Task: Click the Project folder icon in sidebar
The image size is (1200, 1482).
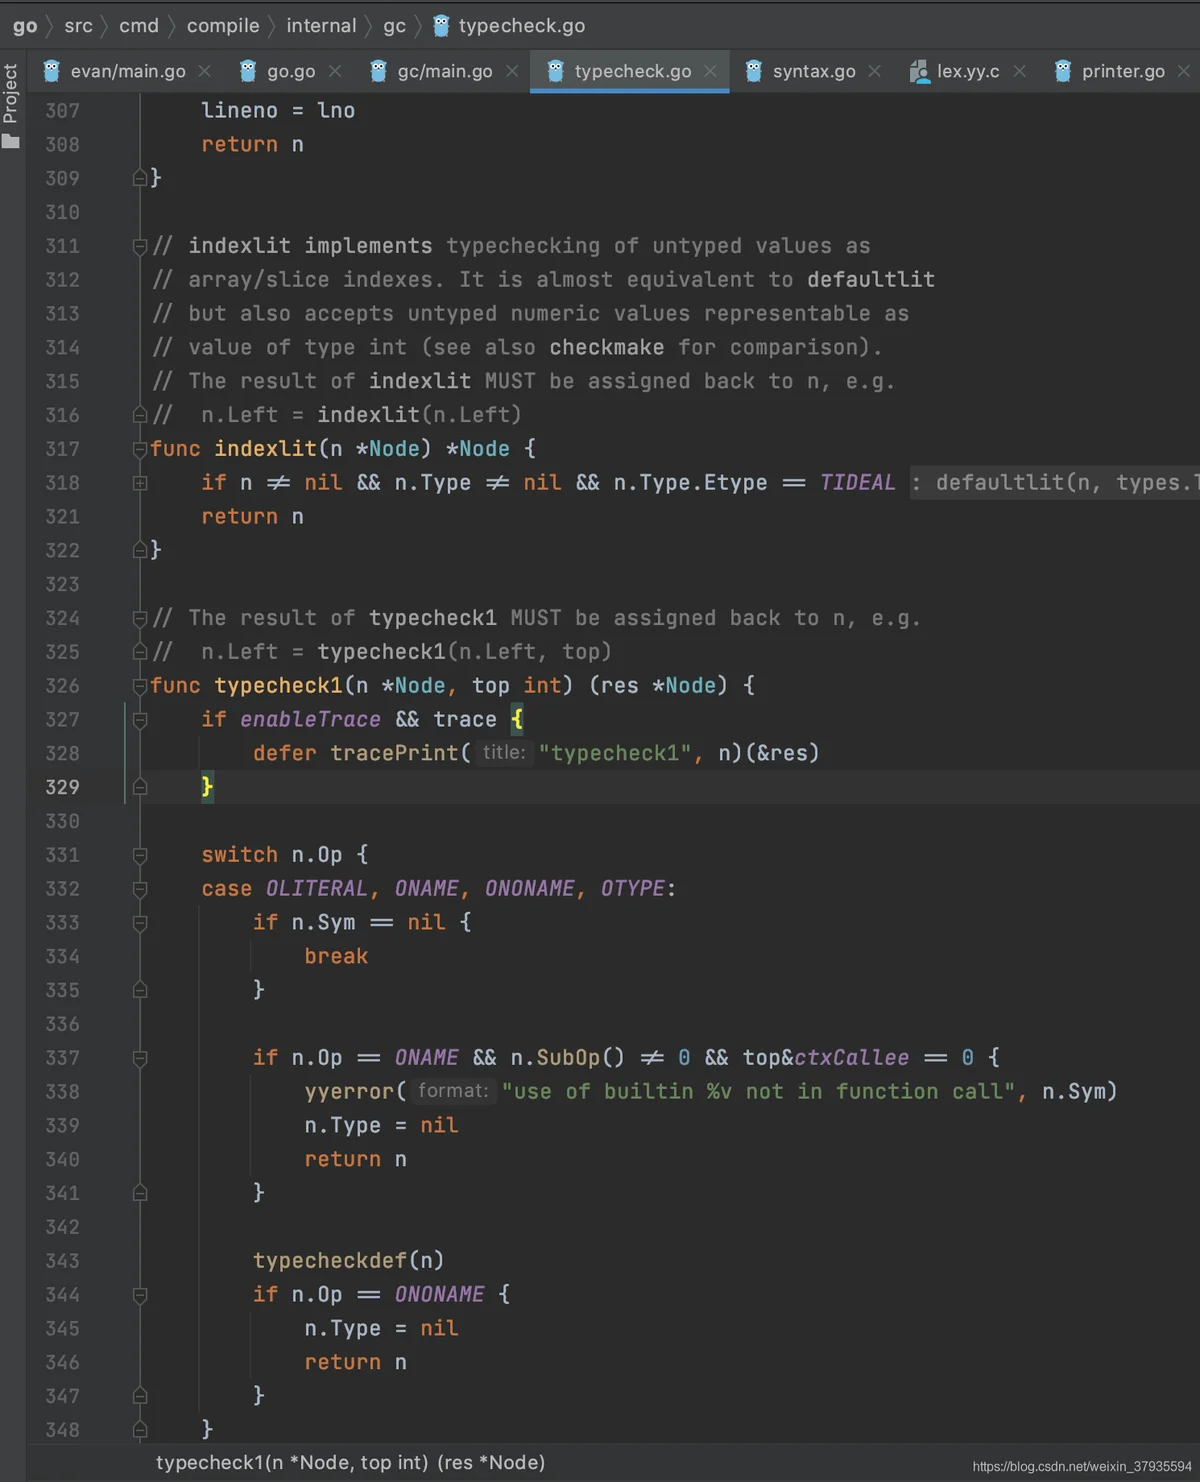Action: click(11, 141)
